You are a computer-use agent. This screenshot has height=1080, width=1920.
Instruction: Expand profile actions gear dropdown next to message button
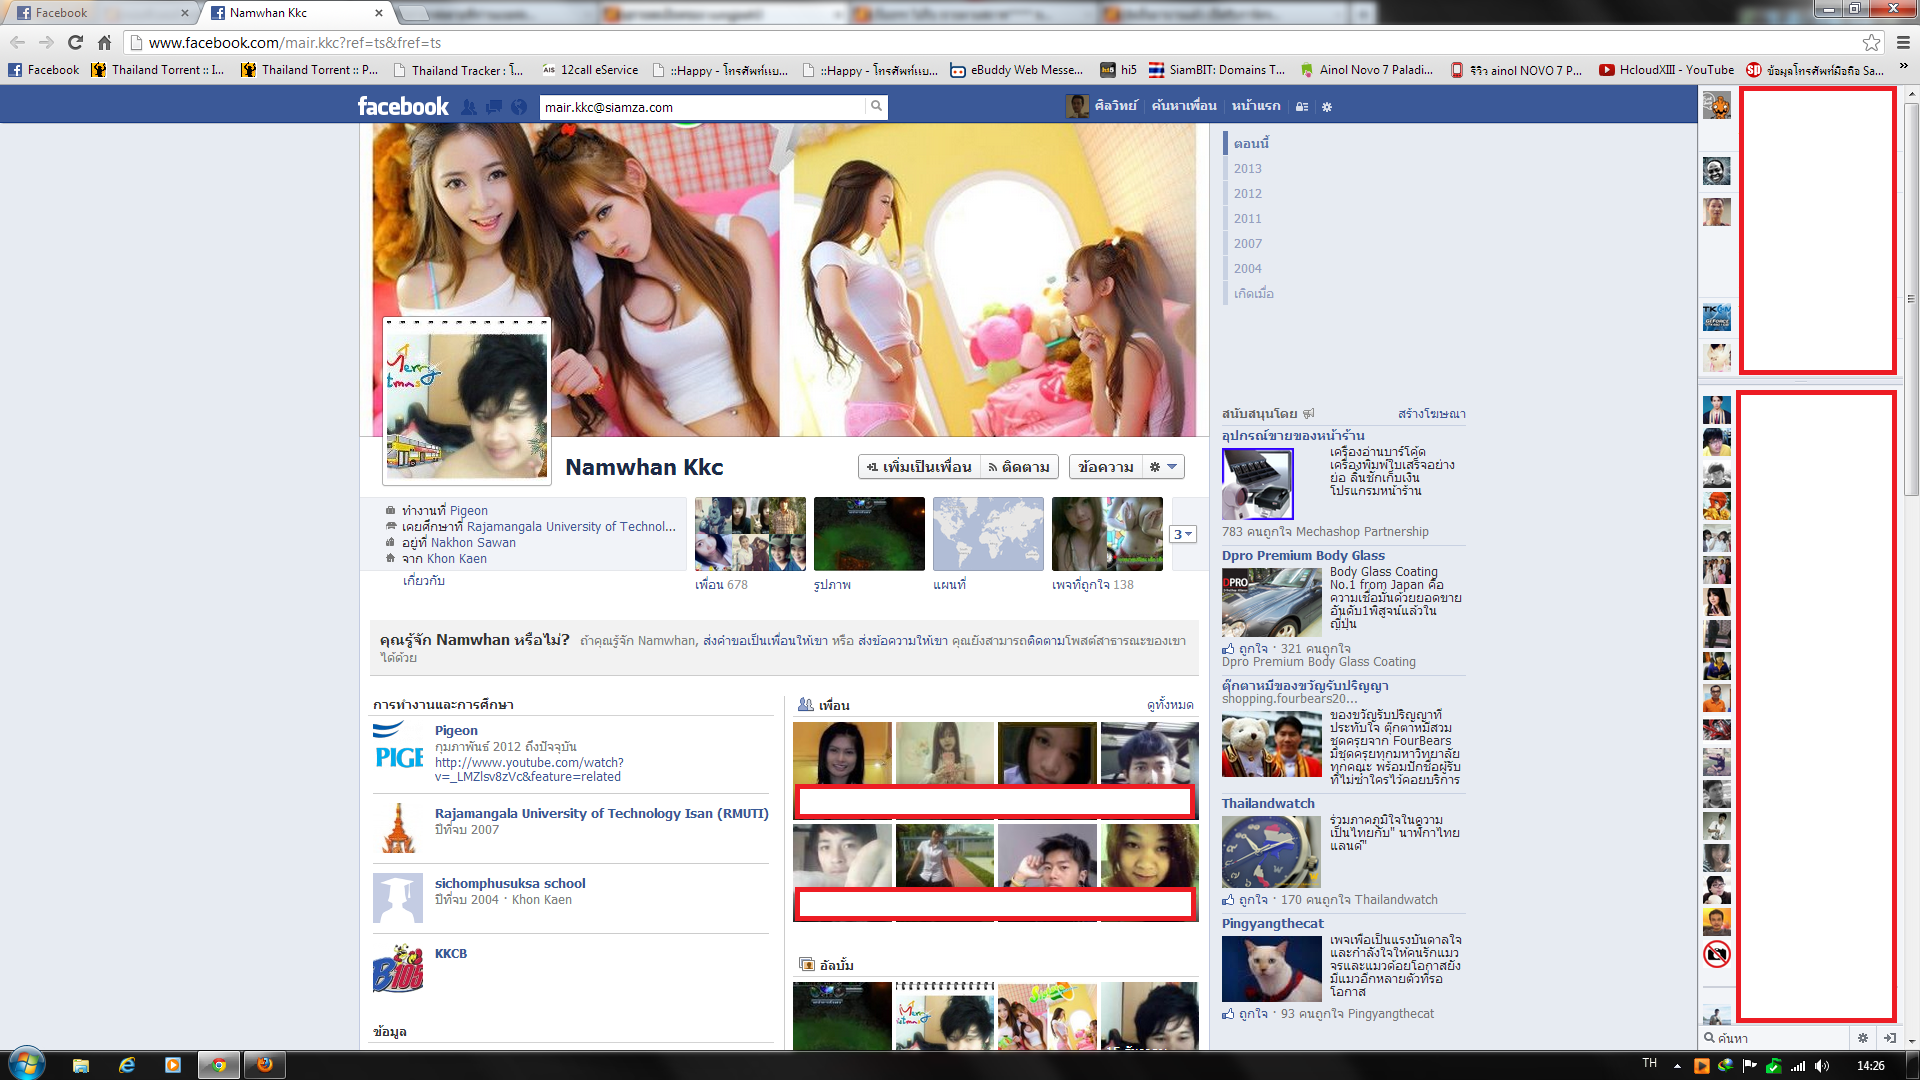tap(1163, 467)
